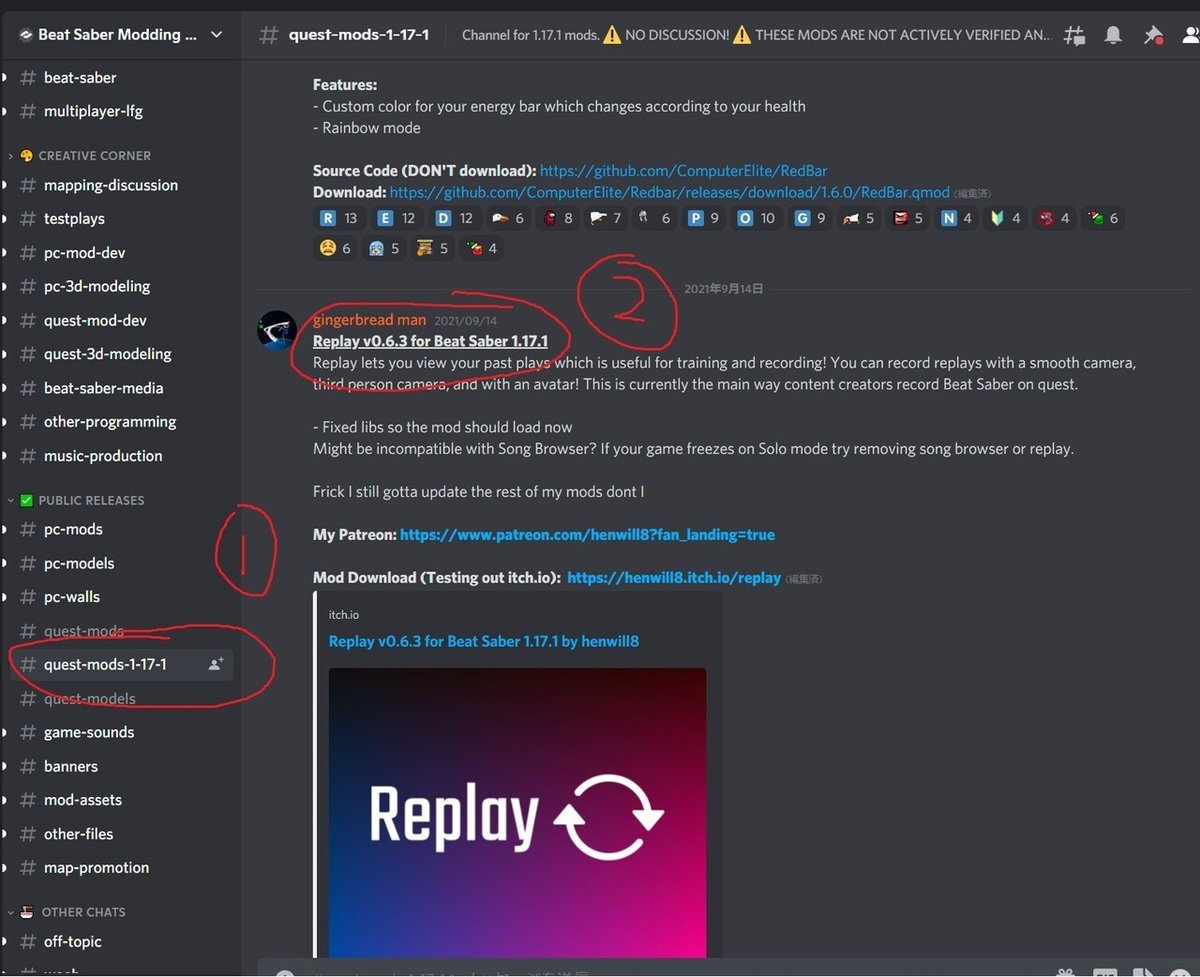Select the pc-models channel
1200x977 pixels.
click(x=121, y=563)
